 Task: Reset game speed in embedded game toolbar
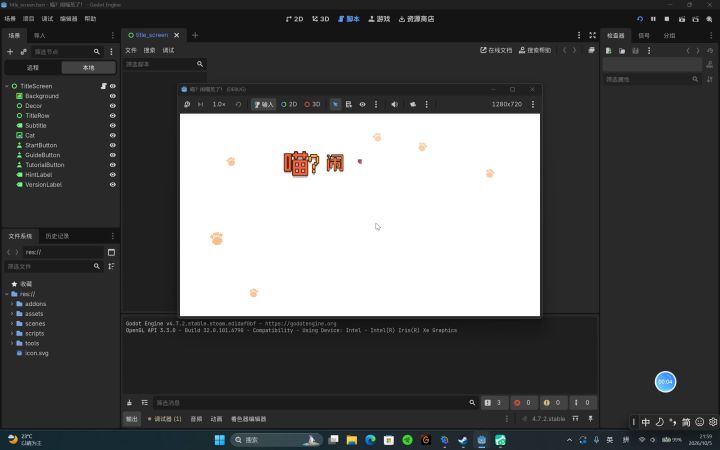pos(238,104)
